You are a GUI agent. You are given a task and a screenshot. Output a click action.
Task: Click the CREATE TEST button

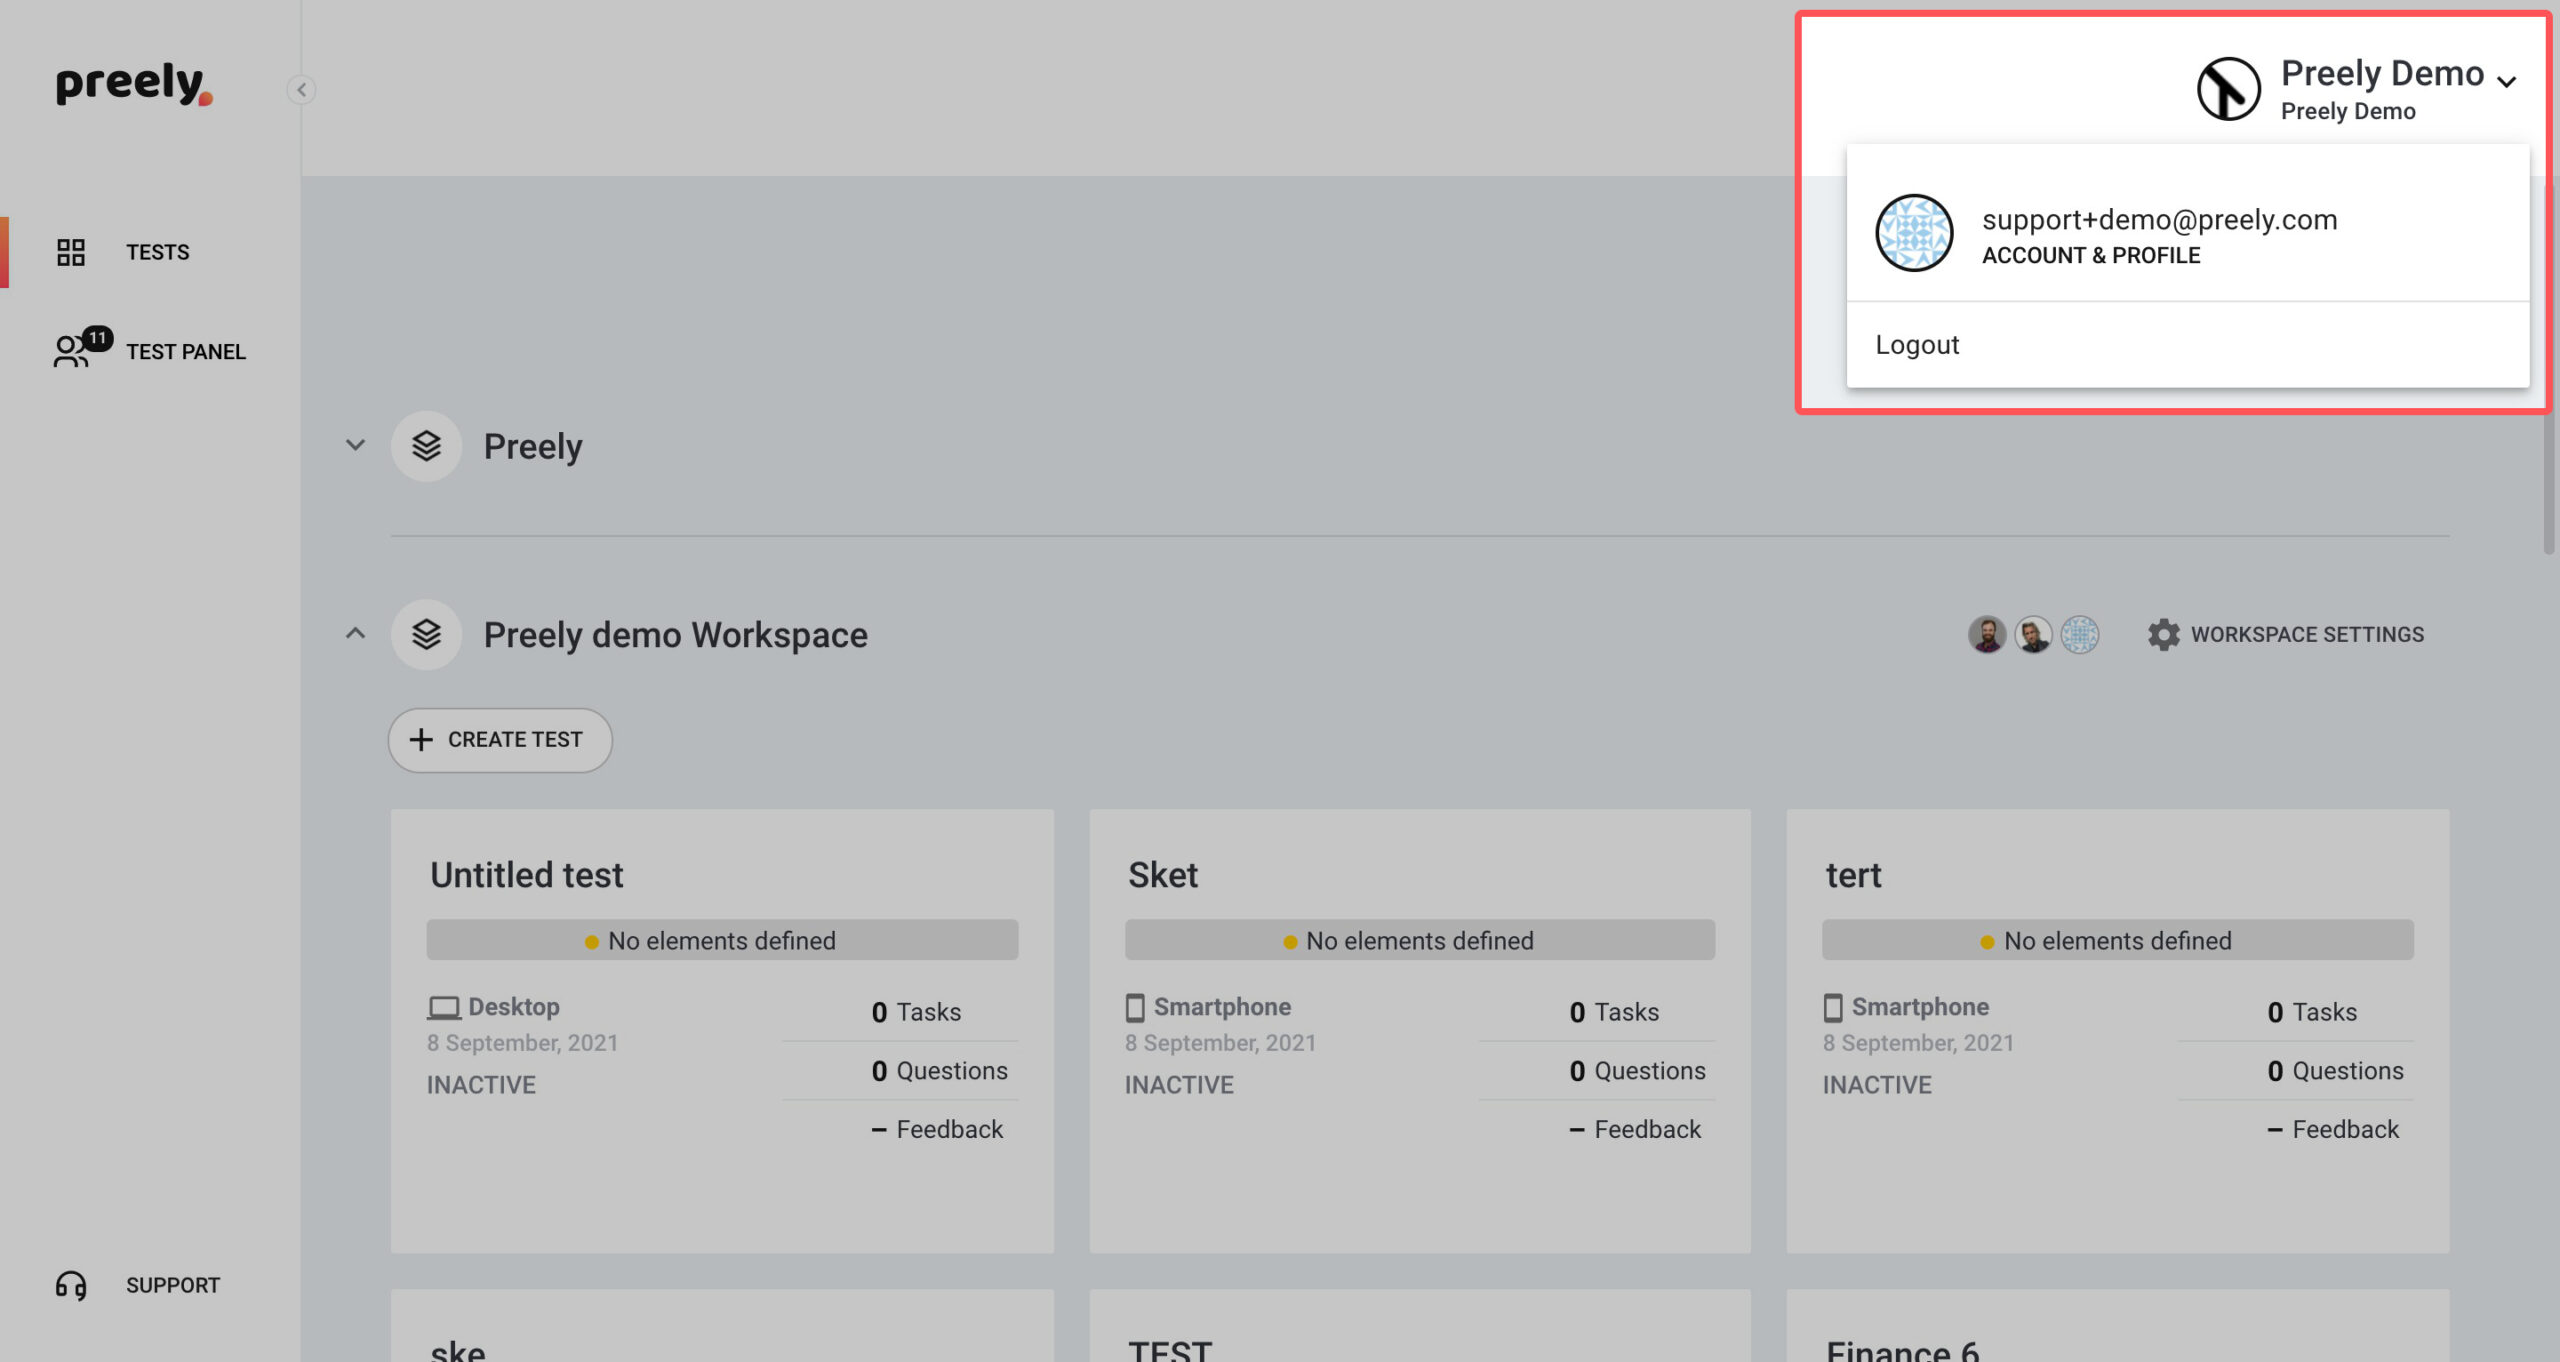click(500, 740)
